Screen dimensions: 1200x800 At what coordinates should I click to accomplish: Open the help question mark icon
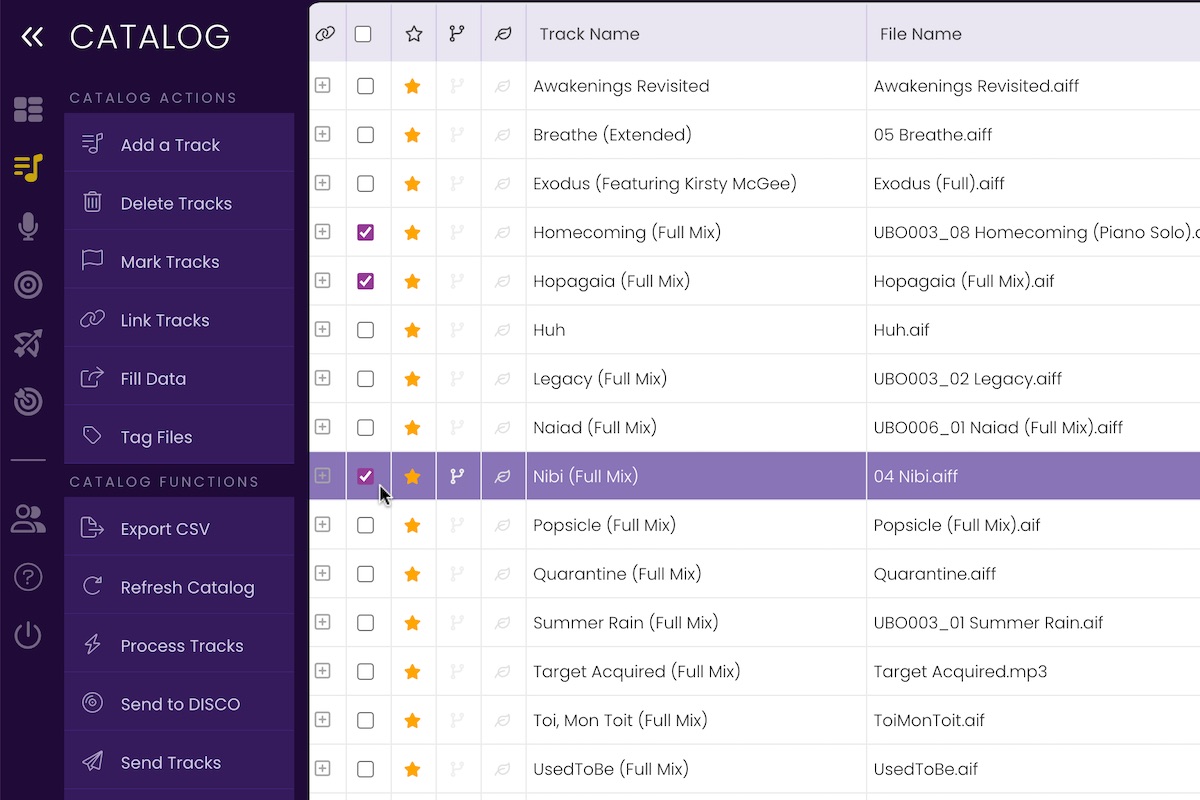(x=28, y=577)
